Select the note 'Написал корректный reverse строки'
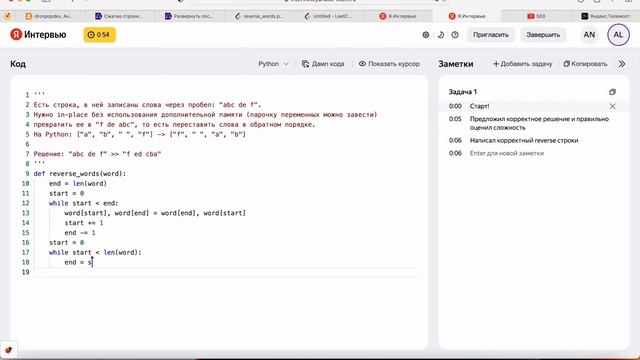Screen dimensions: 640x360 524,140
